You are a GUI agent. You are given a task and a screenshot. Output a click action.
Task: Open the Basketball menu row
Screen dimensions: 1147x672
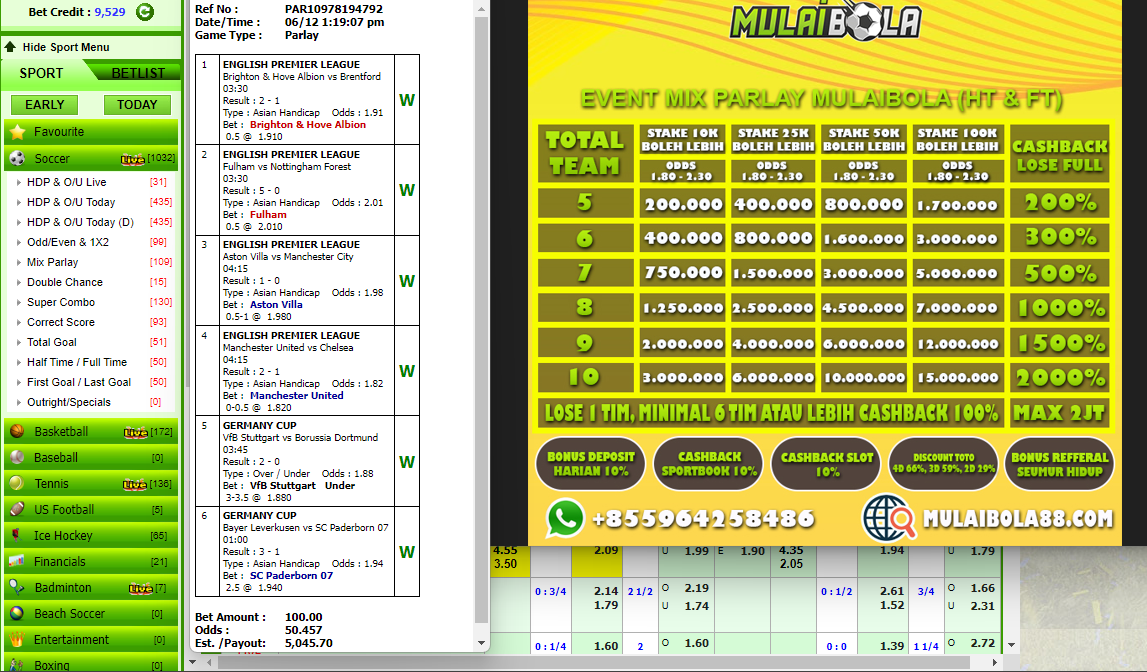91,431
